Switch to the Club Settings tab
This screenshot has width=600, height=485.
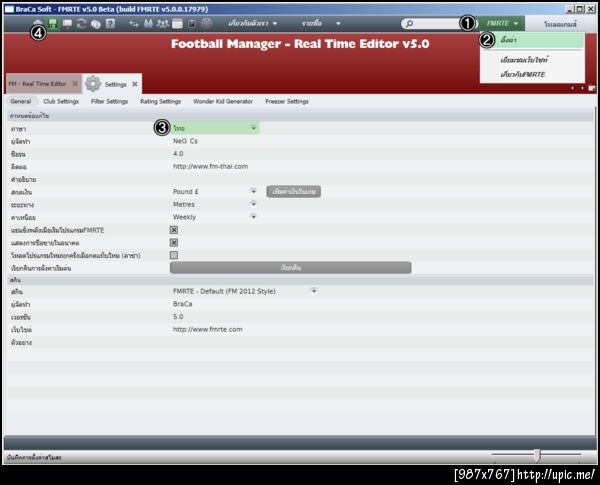tap(61, 101)
